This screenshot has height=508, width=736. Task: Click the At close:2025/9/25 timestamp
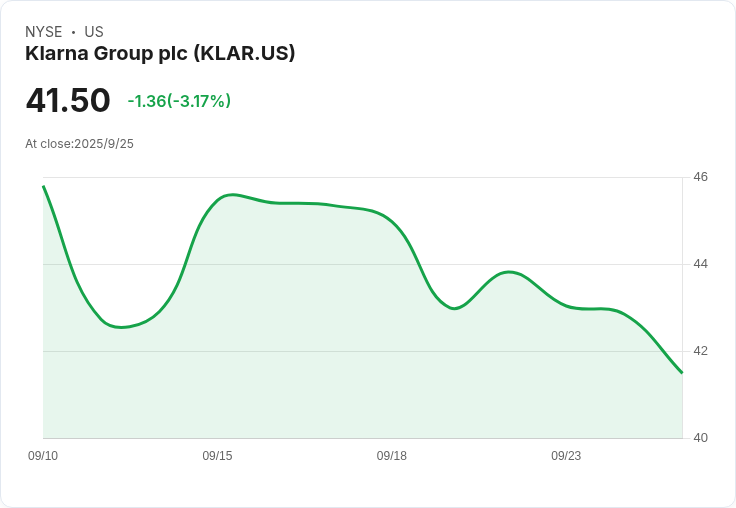pyautogui.click(x=79, y=144)
